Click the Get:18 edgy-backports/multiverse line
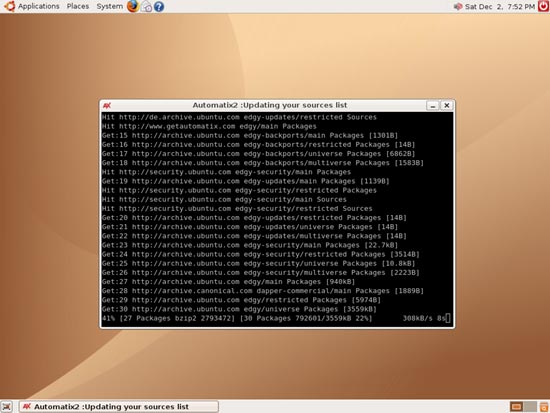Viewport: 550px width, 413px height. click(263, 163)
